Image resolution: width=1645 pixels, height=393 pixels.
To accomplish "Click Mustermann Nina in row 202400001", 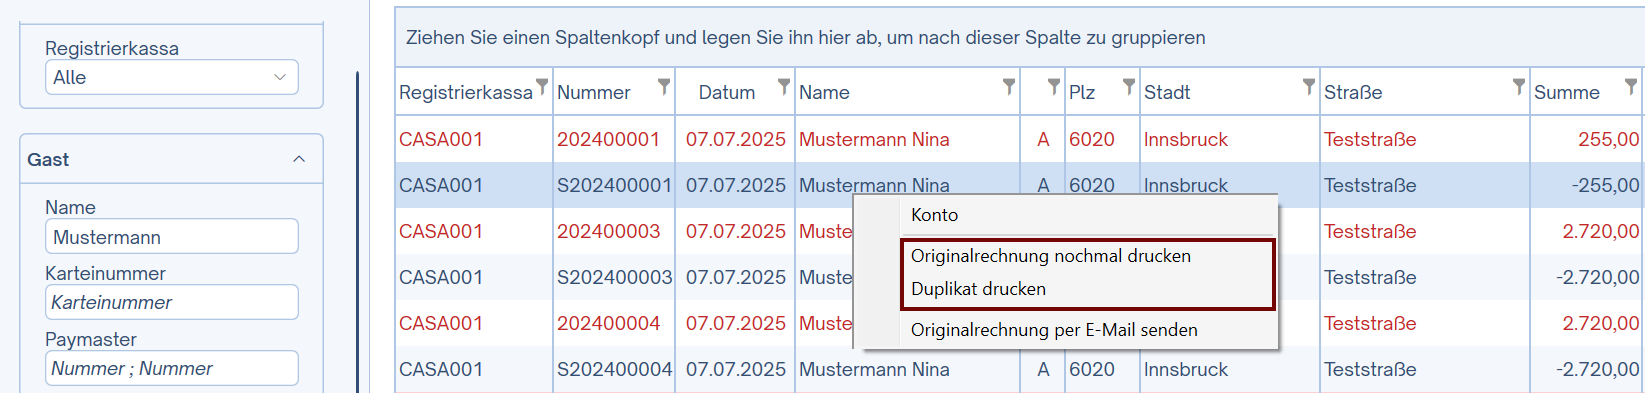I will point(874,139).
